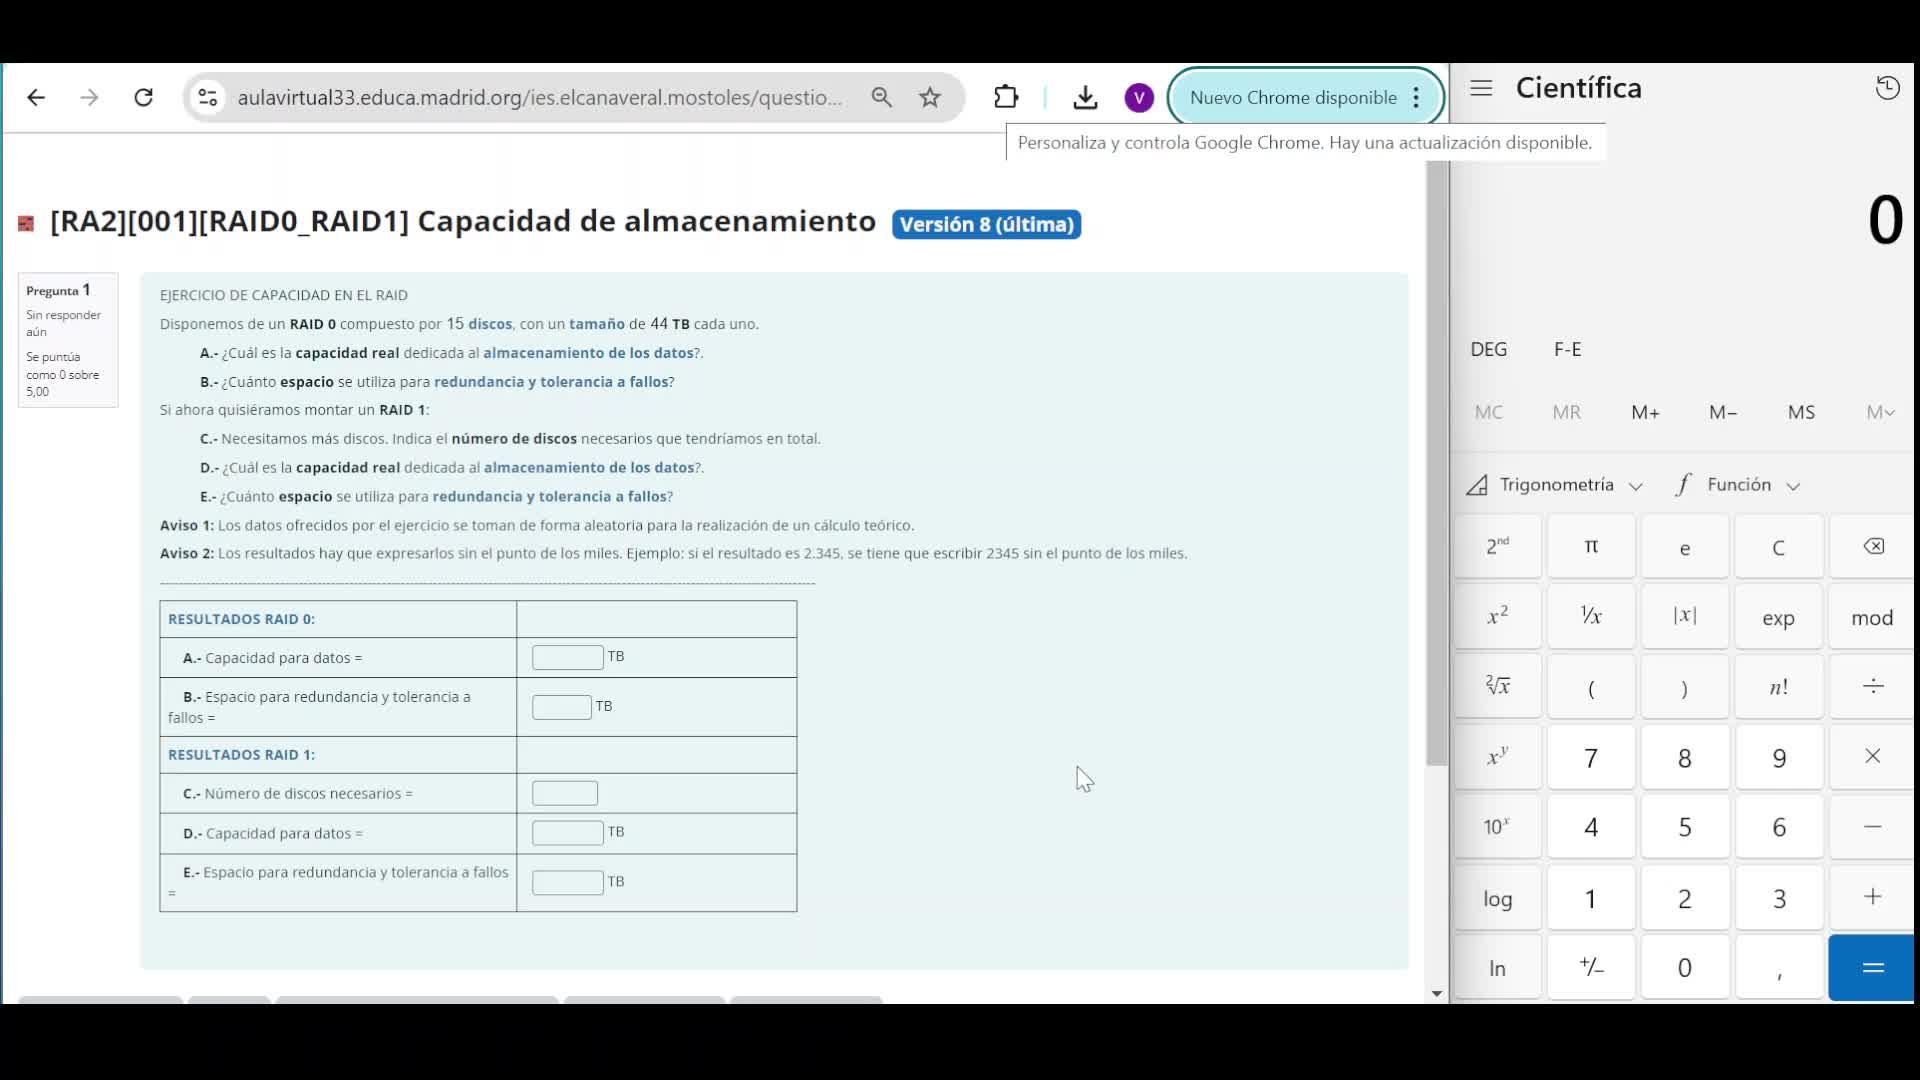Screen dimensions: 1920x1080
Task: Open the purple V profile avatar menu
Action: point(1138,97)
